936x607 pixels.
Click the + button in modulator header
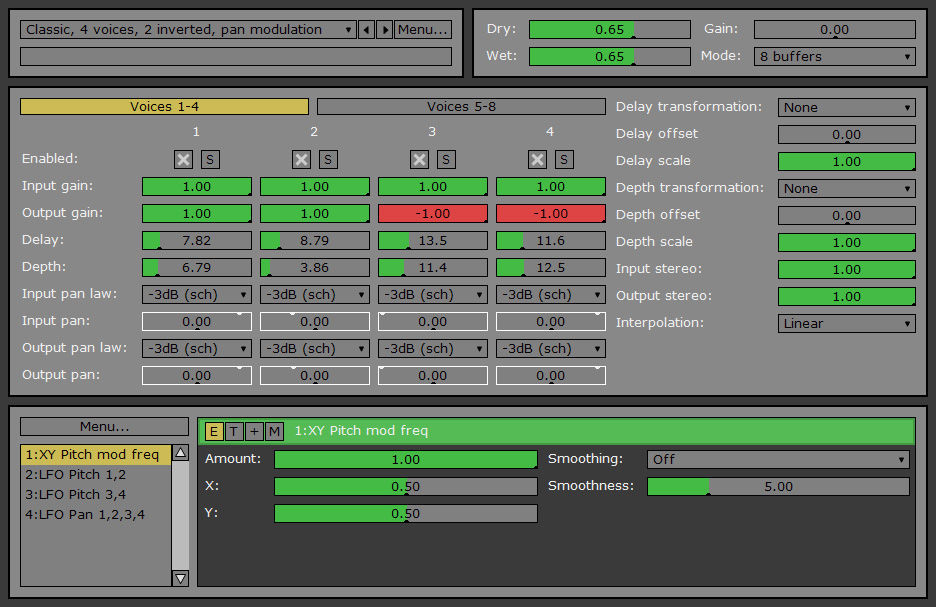pyautogui.click(x=254, y=431)
